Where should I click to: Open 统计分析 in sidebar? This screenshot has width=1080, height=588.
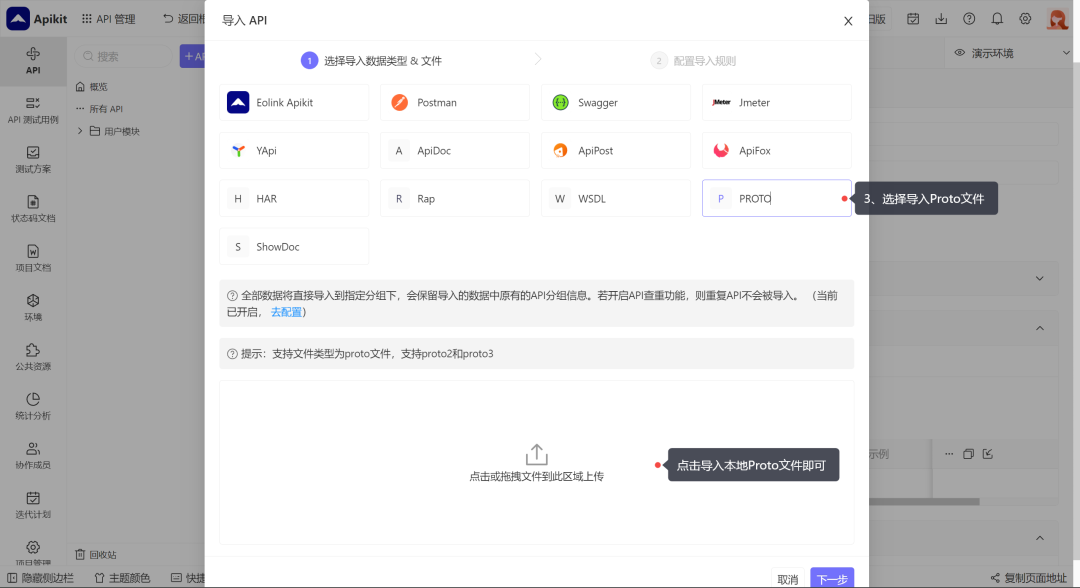[x=33, y=407]
